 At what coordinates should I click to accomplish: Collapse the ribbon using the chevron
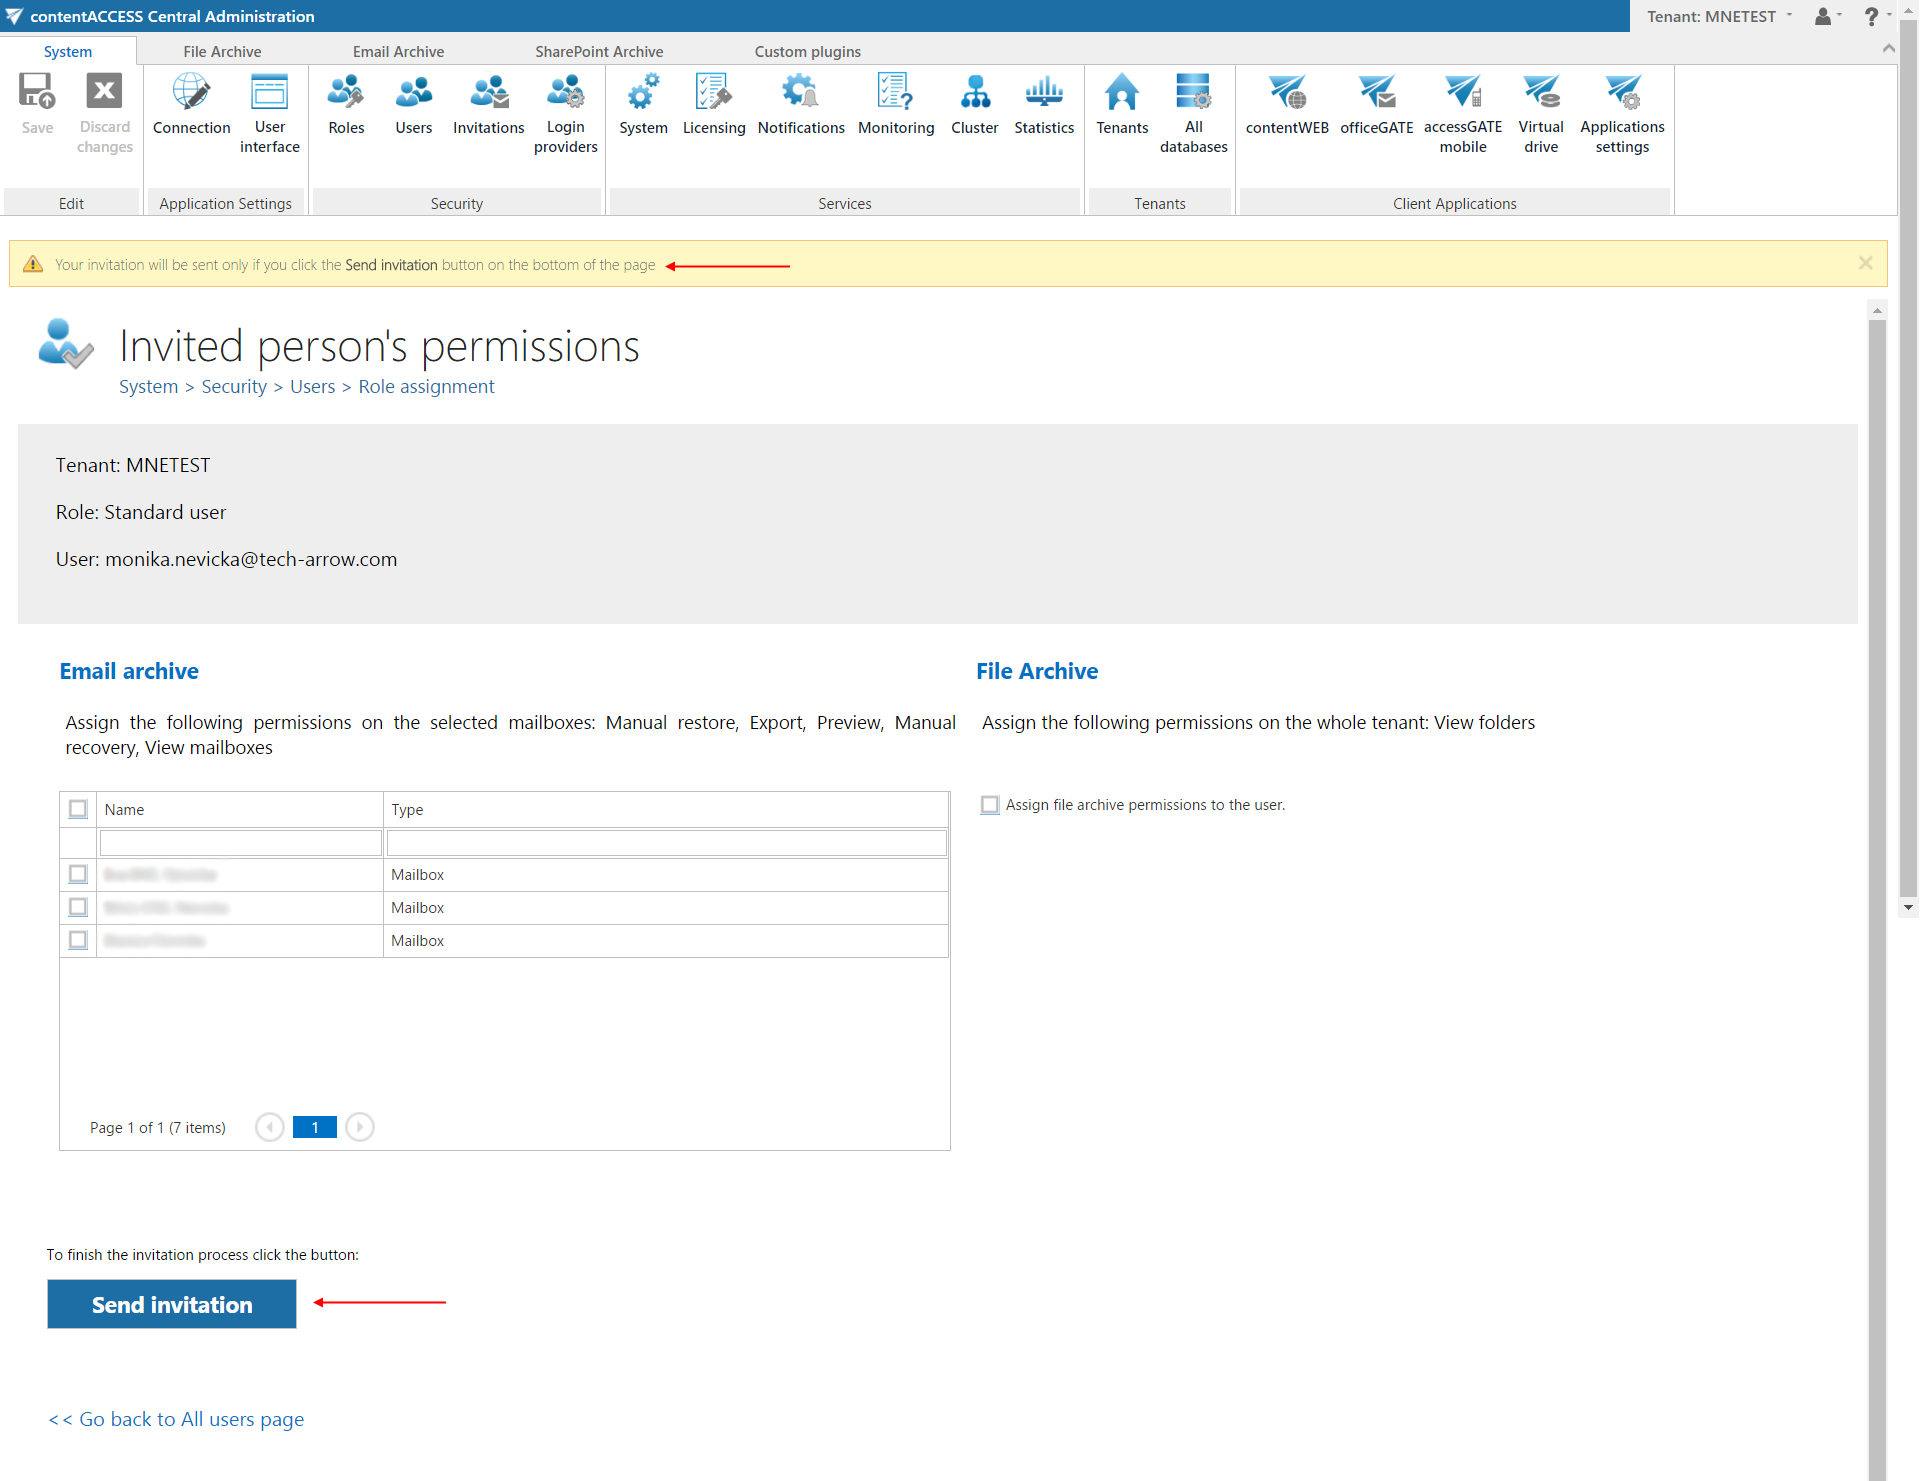coord(1888,49)
